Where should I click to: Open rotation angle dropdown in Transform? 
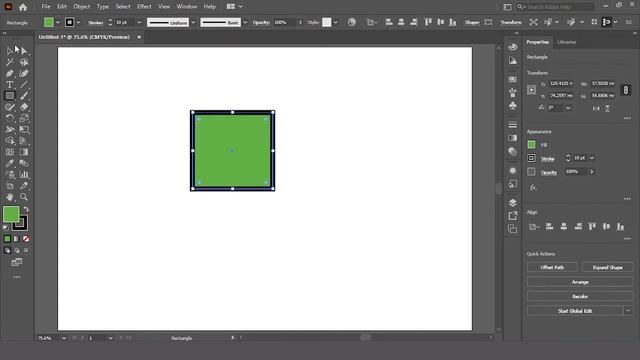click(x=568, y=108)
